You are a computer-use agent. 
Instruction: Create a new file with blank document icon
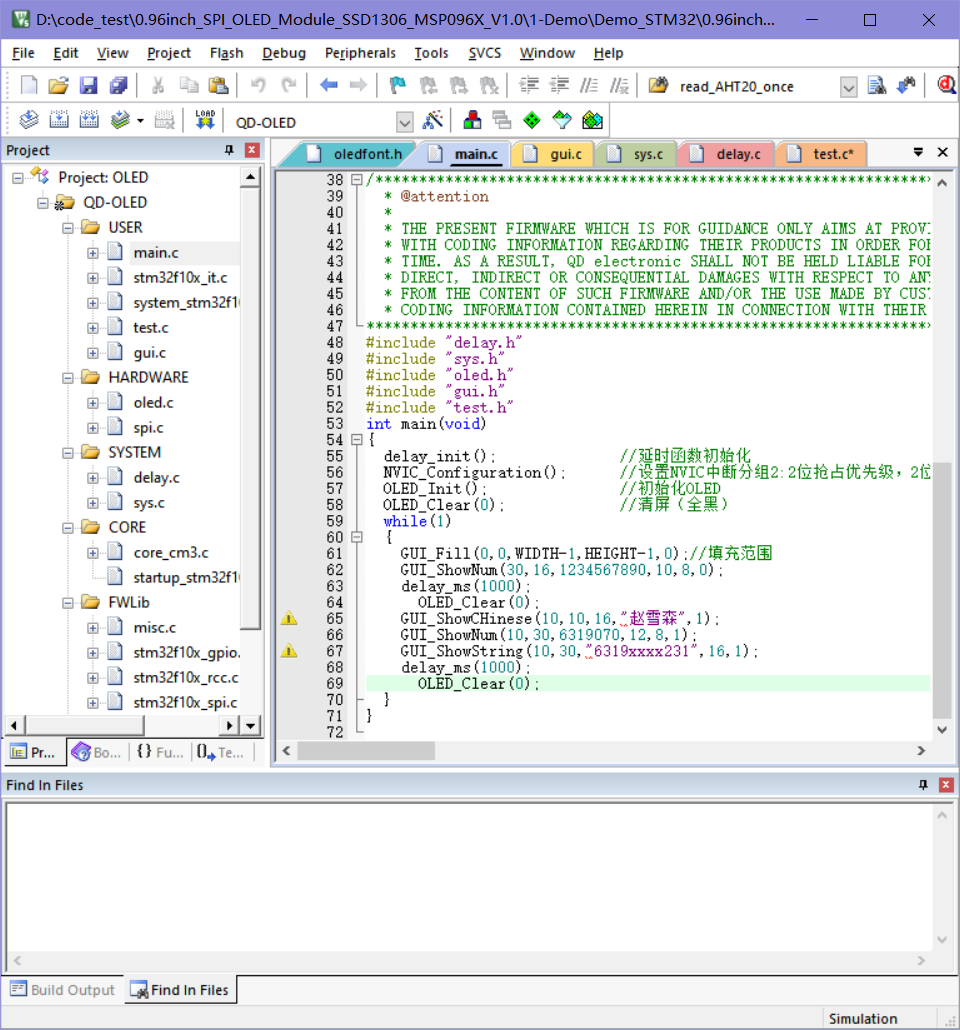coord(28,86)
